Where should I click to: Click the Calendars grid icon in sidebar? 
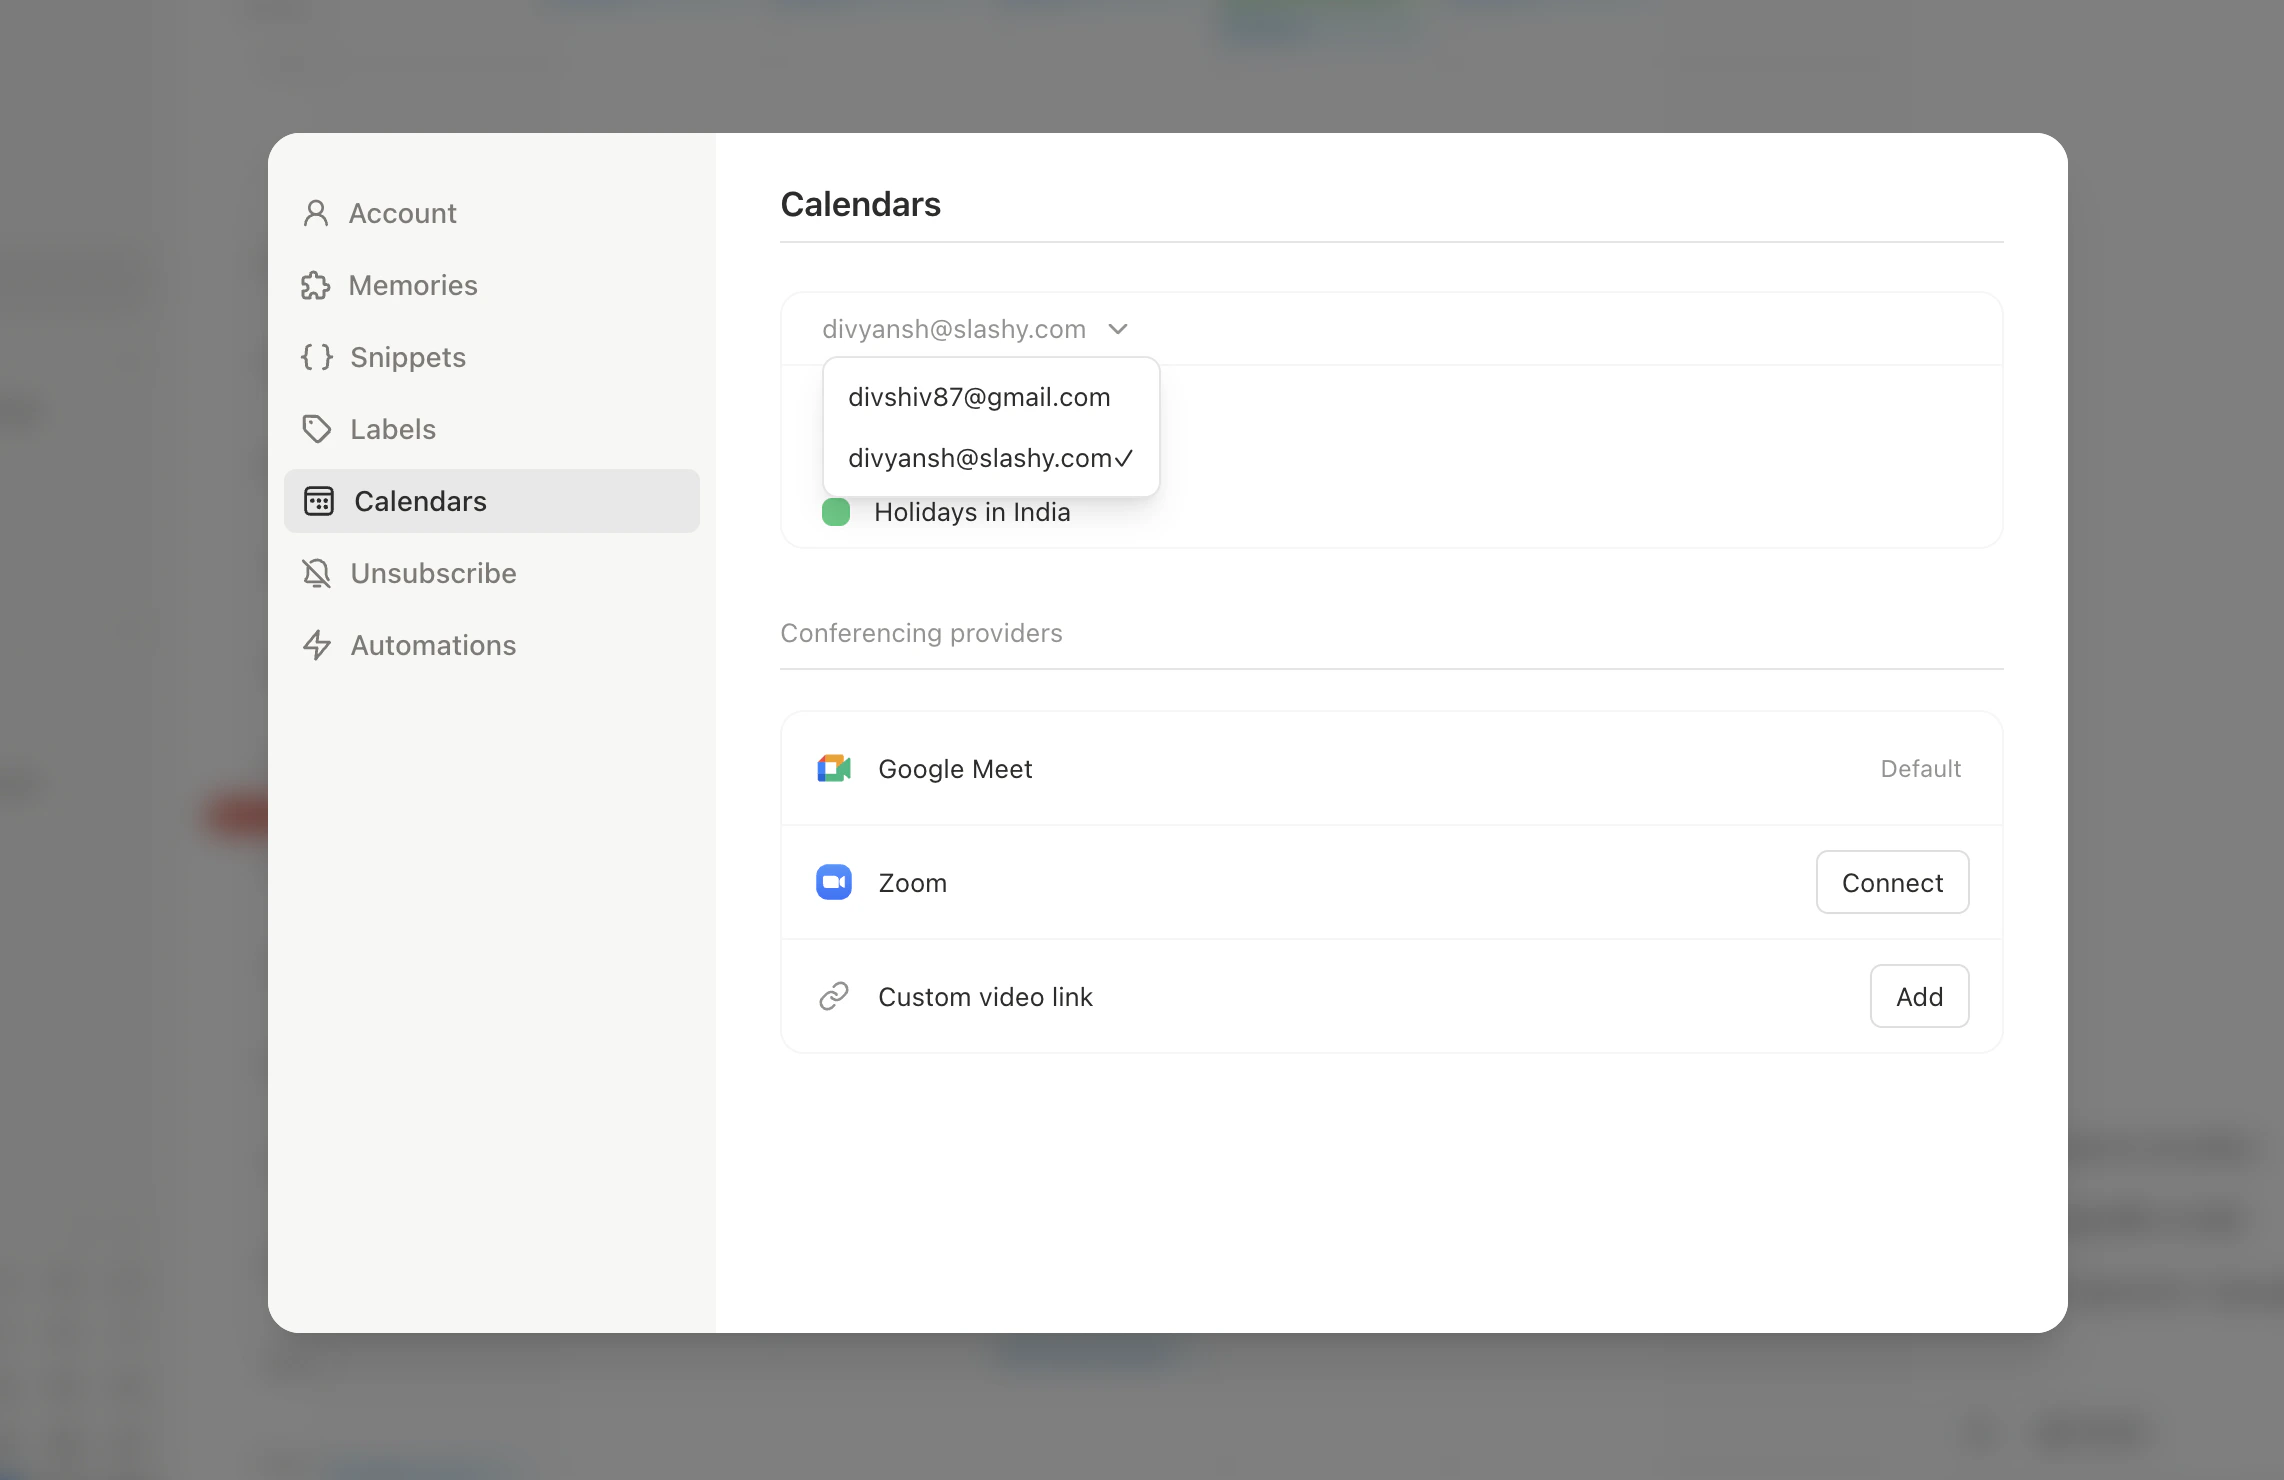(x=318, y=501)
